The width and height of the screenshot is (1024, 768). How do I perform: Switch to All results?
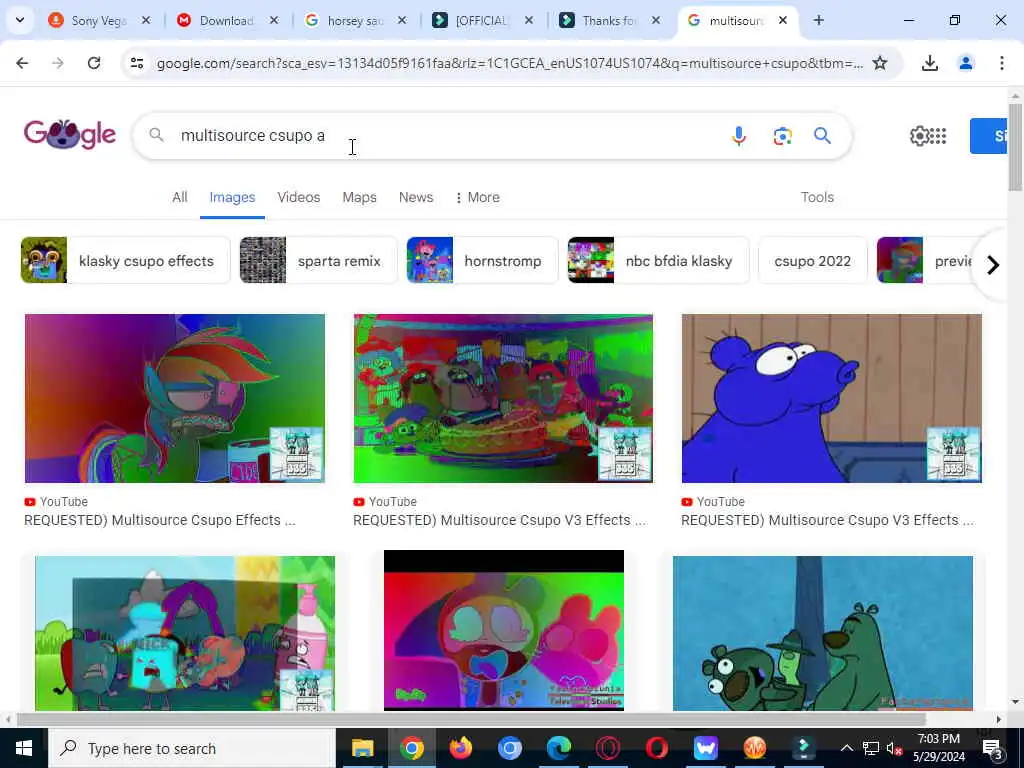180,197
